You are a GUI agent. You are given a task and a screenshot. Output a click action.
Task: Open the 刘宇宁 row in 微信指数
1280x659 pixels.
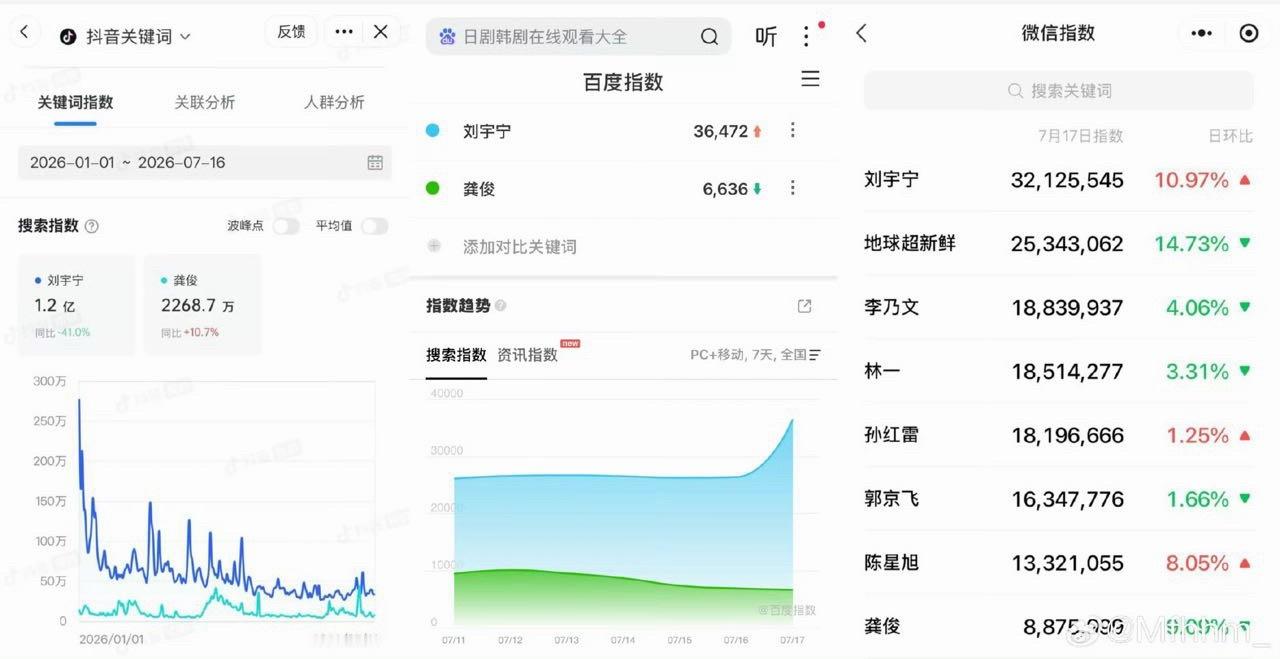click(x=1059, y=180)
